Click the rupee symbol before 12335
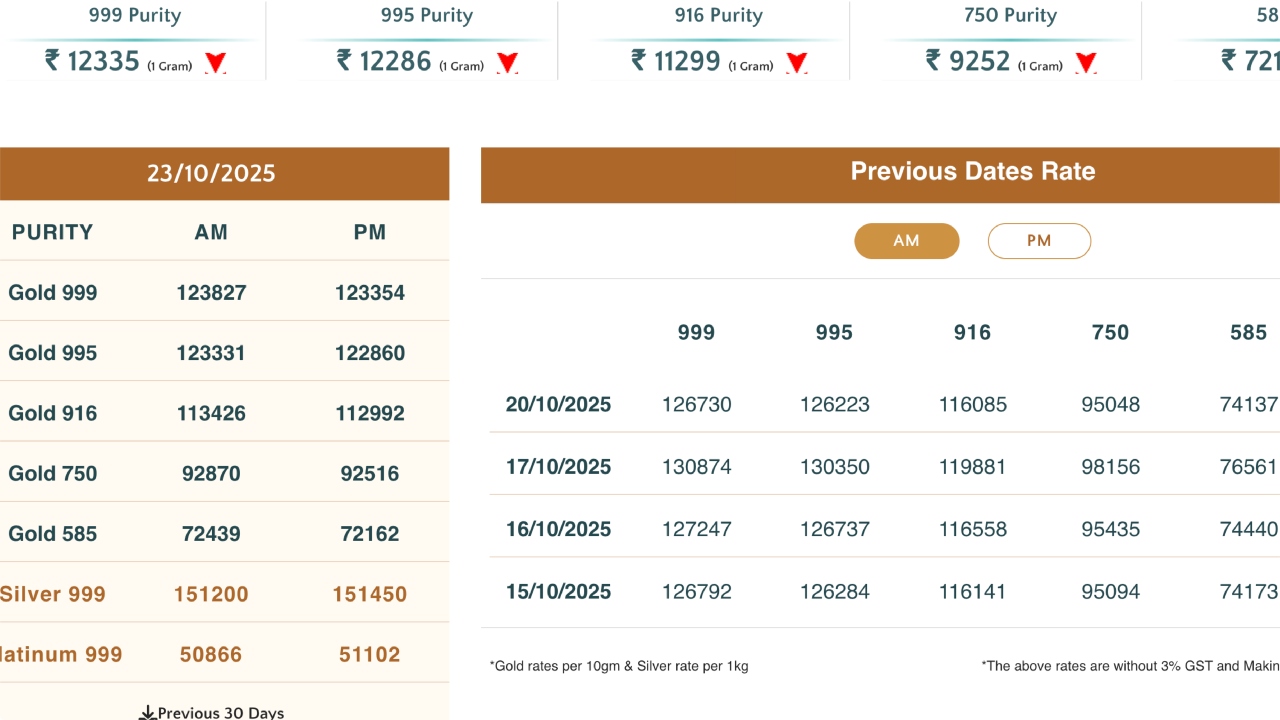1280x720 pixels. point(53,61)
